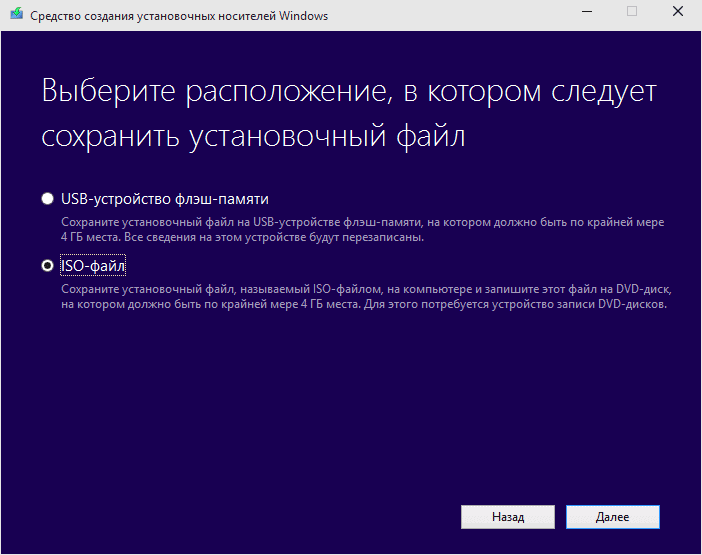
Task: Select the USB-устройство флэш-памяти radio button
Action: 47,198
